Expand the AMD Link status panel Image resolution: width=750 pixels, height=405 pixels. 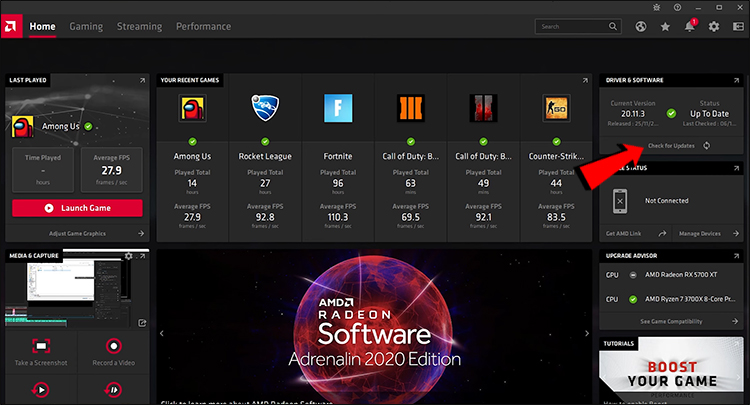(x=737, y=168)
